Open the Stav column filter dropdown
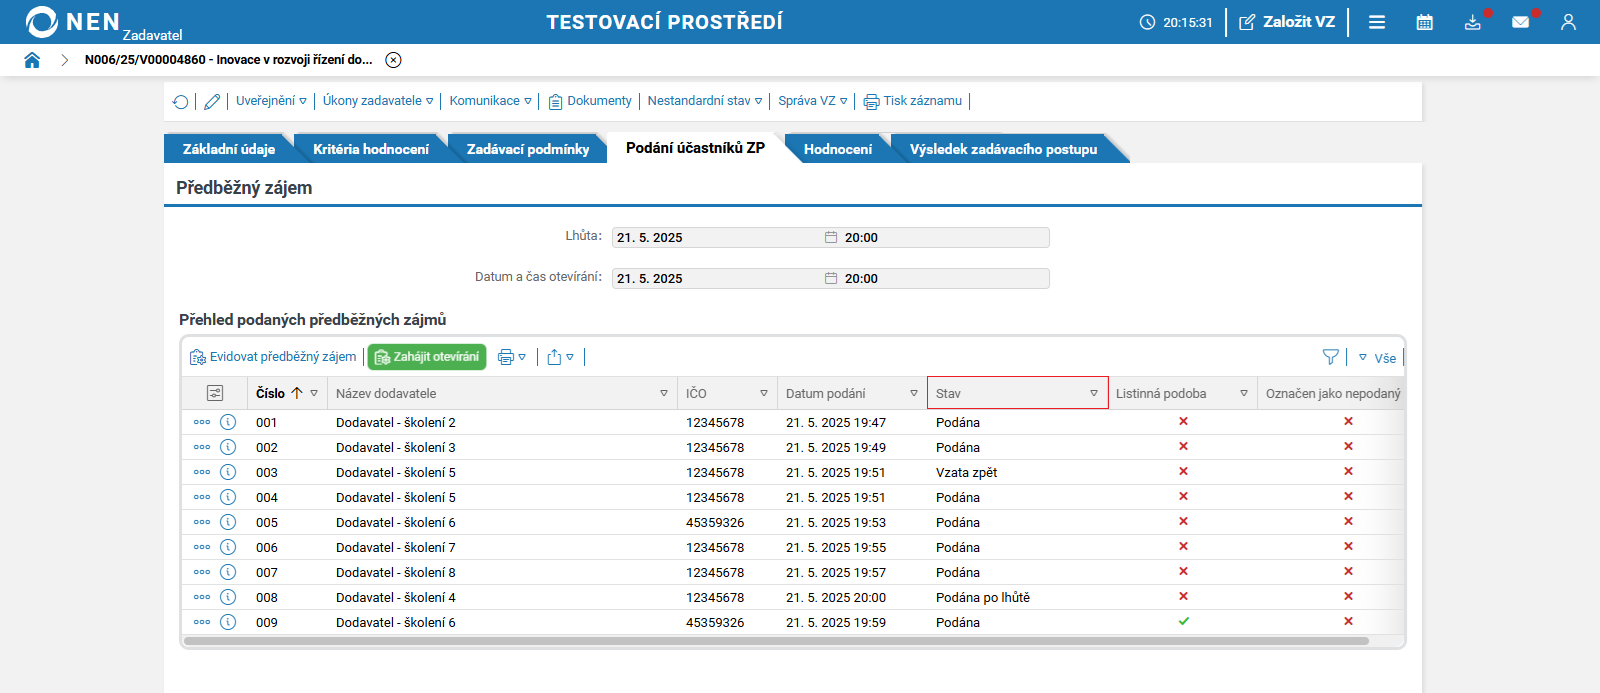This screenshot has height=693, width=1600. [x=1094, y=394]
